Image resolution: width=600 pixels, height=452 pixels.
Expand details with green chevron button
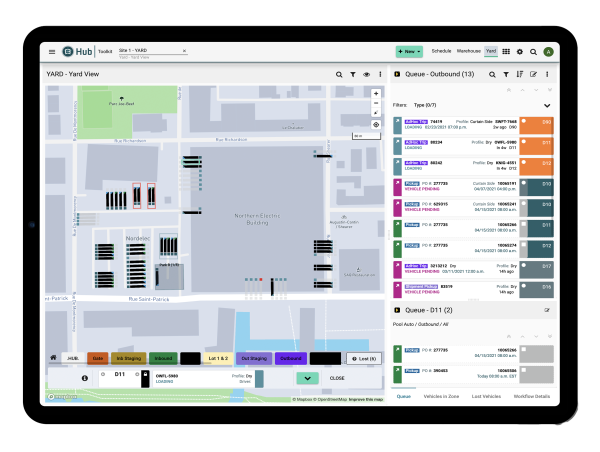click(307, 379)
